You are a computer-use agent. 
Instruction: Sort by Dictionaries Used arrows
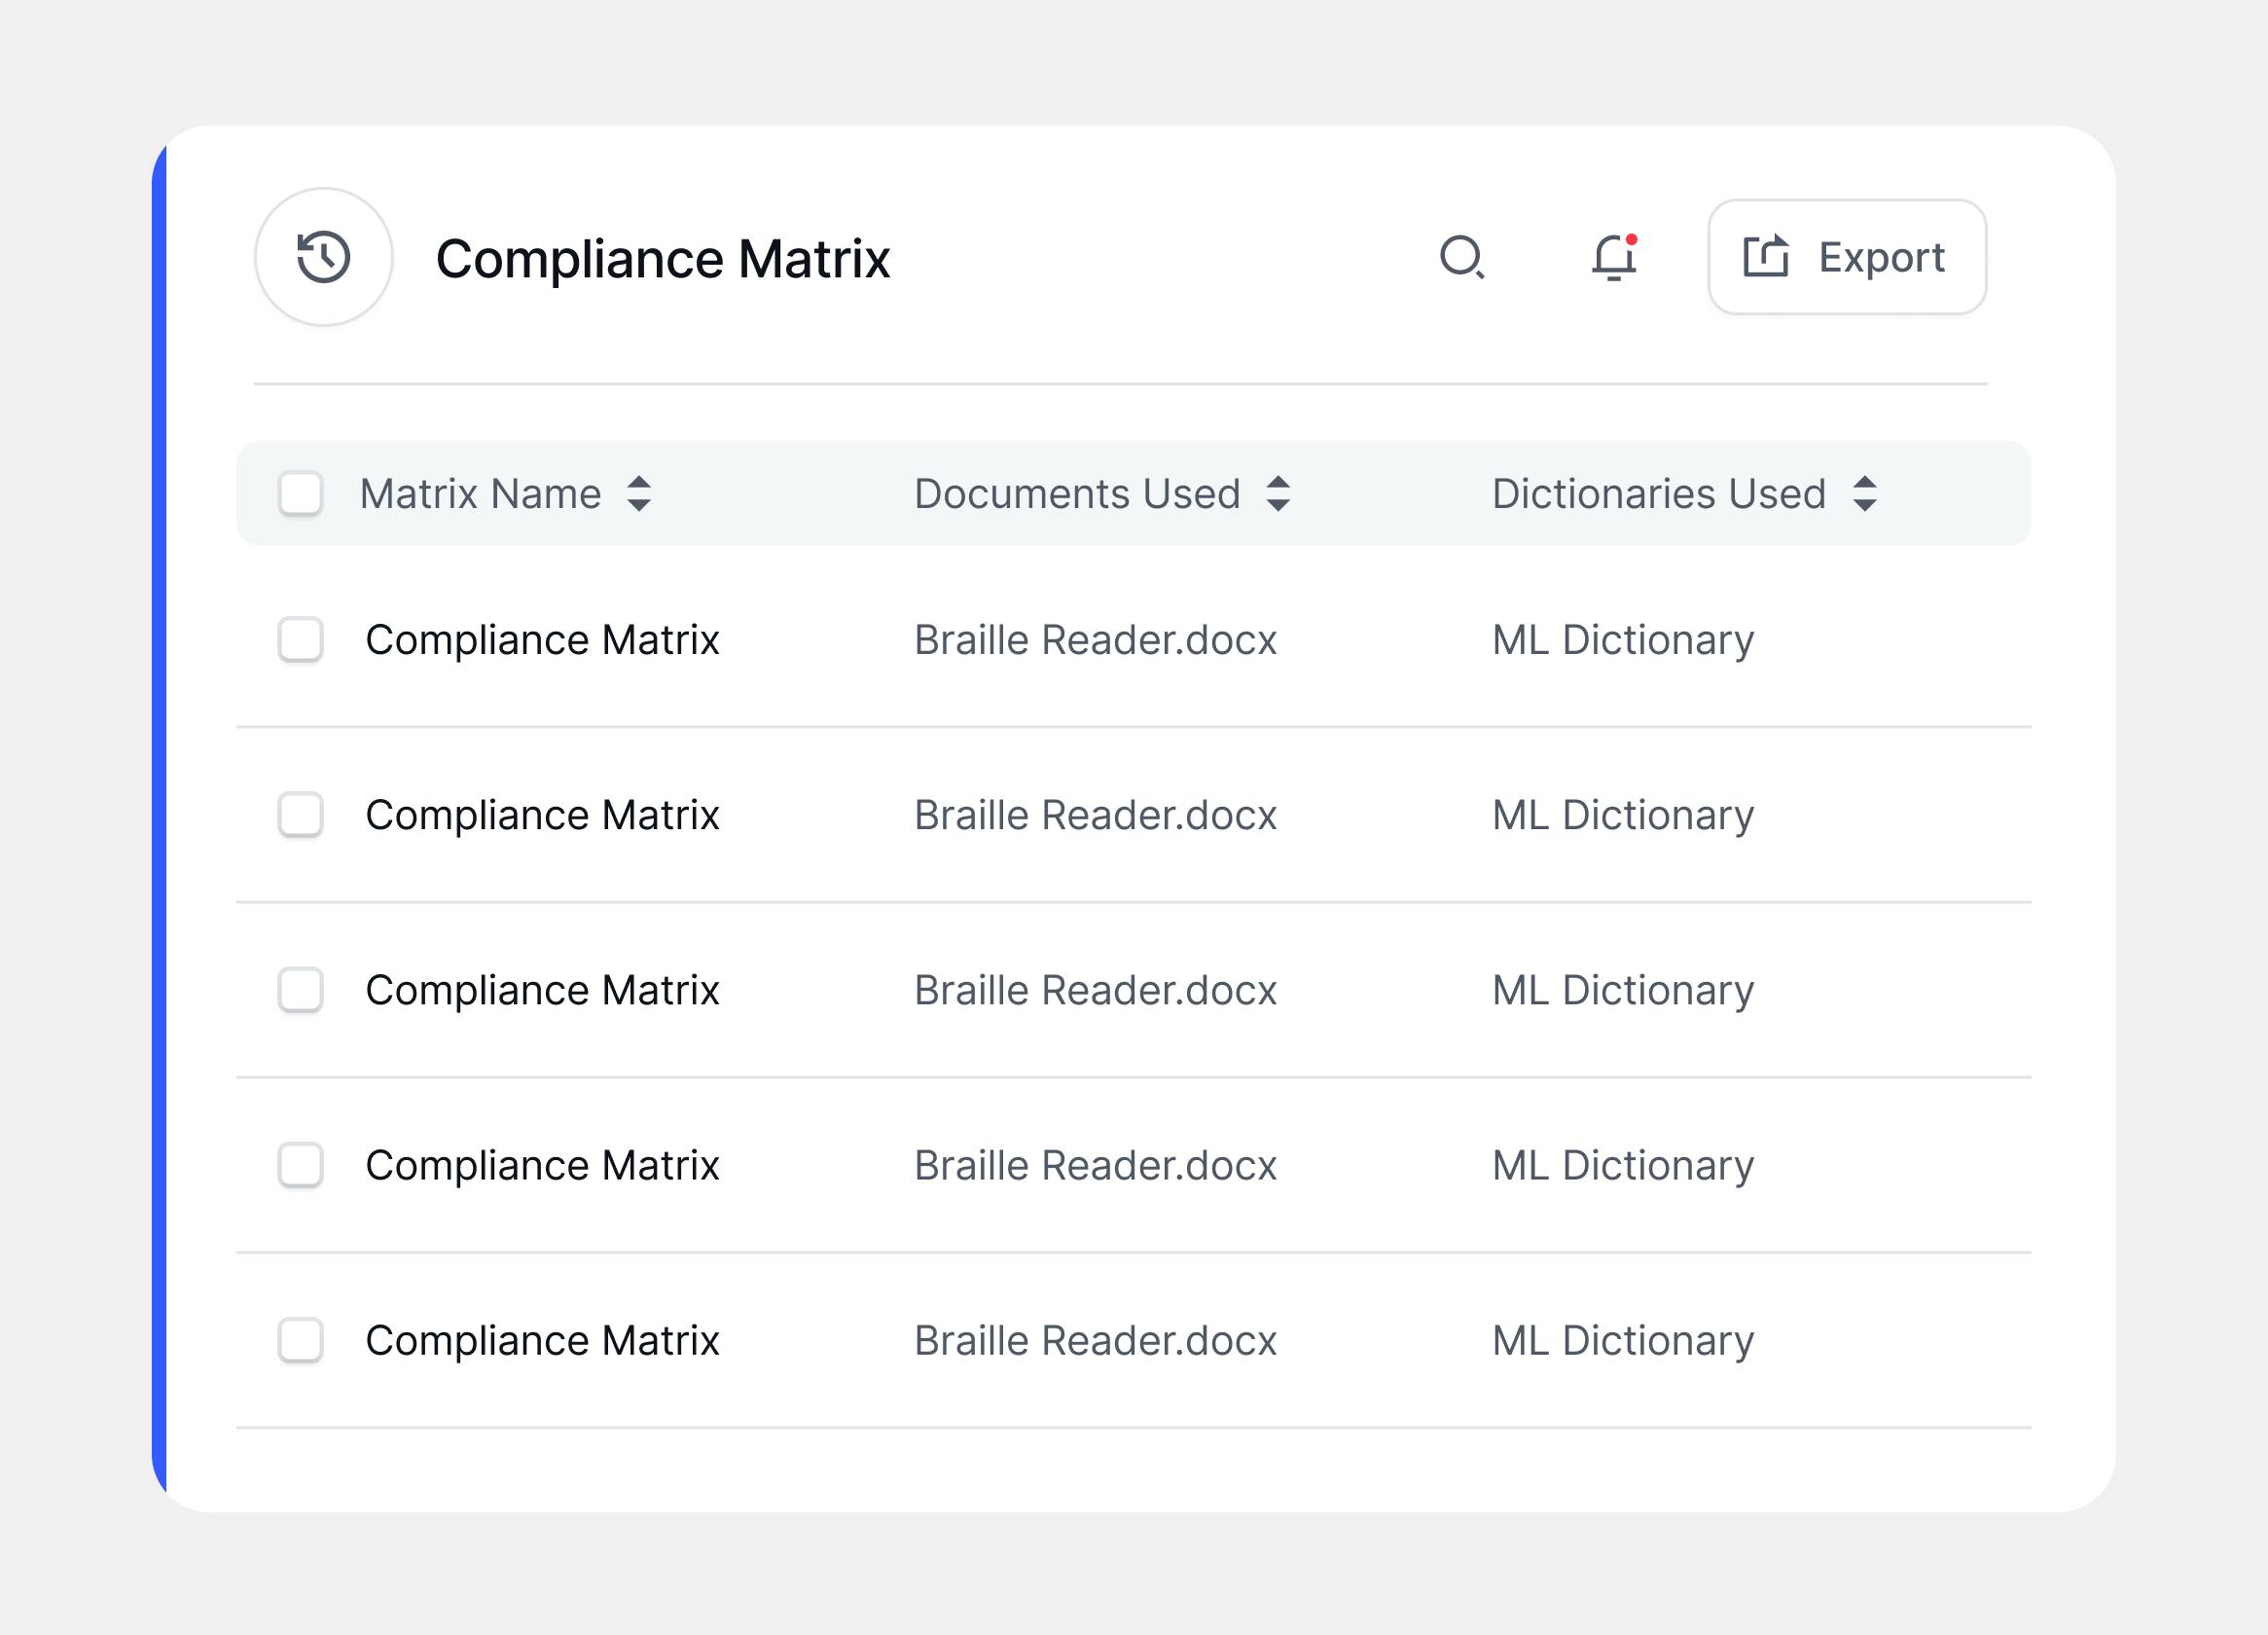(x=1864, y=493)
